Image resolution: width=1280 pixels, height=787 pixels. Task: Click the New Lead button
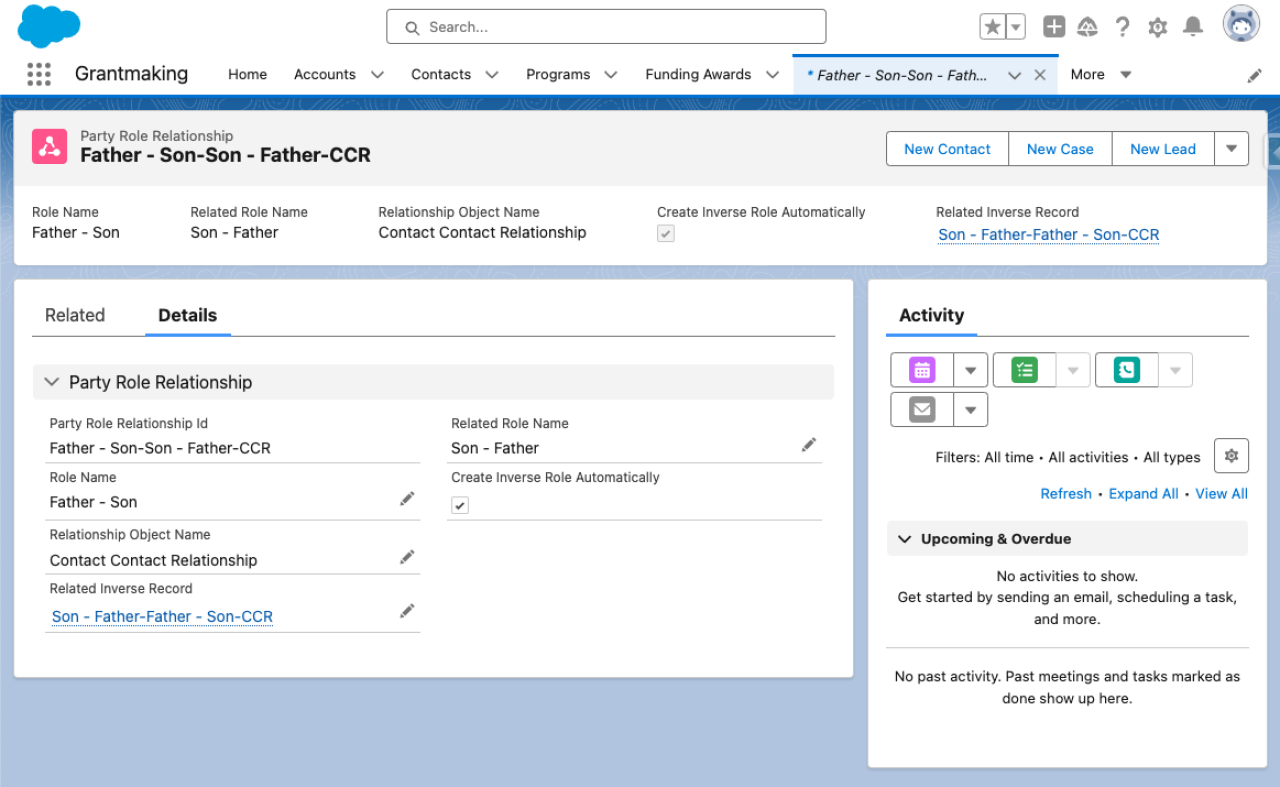point(1163,149)
